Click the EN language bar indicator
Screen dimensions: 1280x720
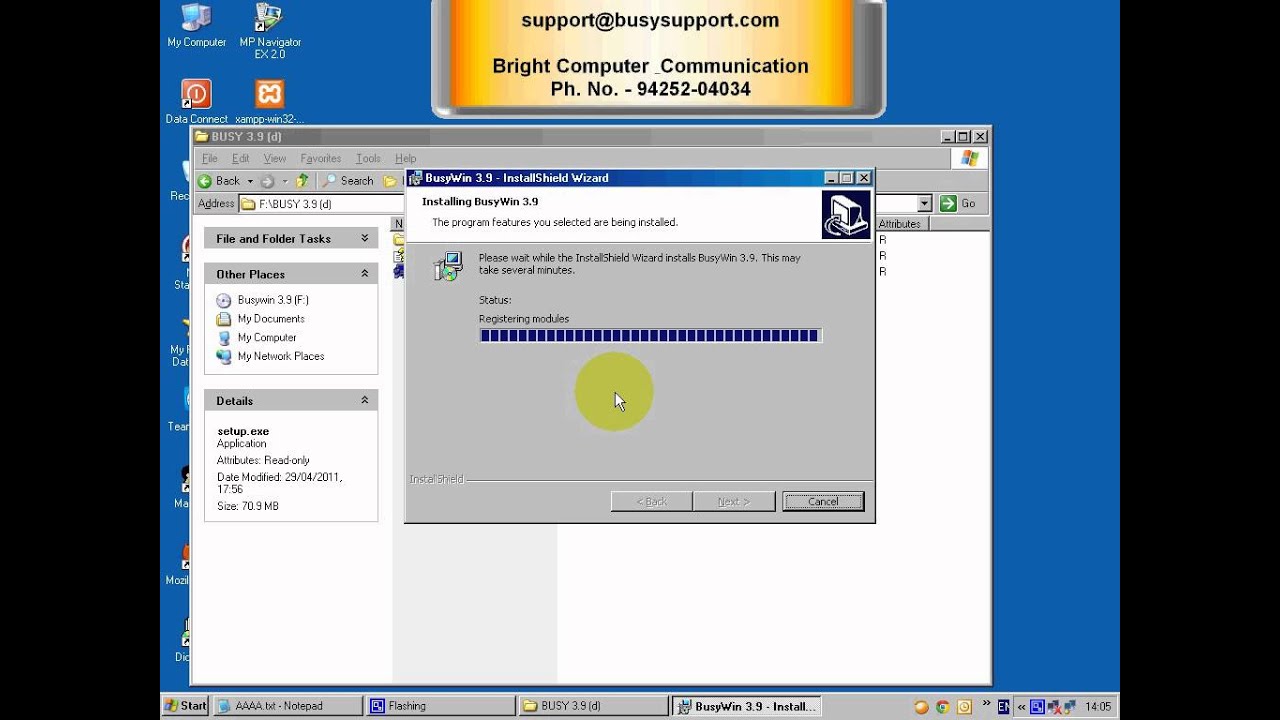click(1003, 707)
